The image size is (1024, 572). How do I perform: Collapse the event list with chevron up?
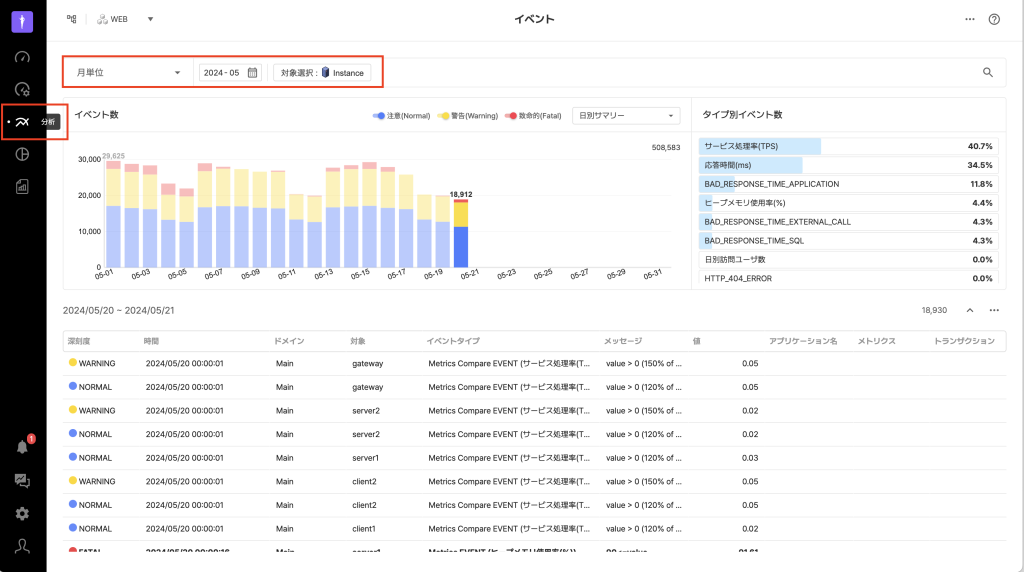tap(969, 310)
